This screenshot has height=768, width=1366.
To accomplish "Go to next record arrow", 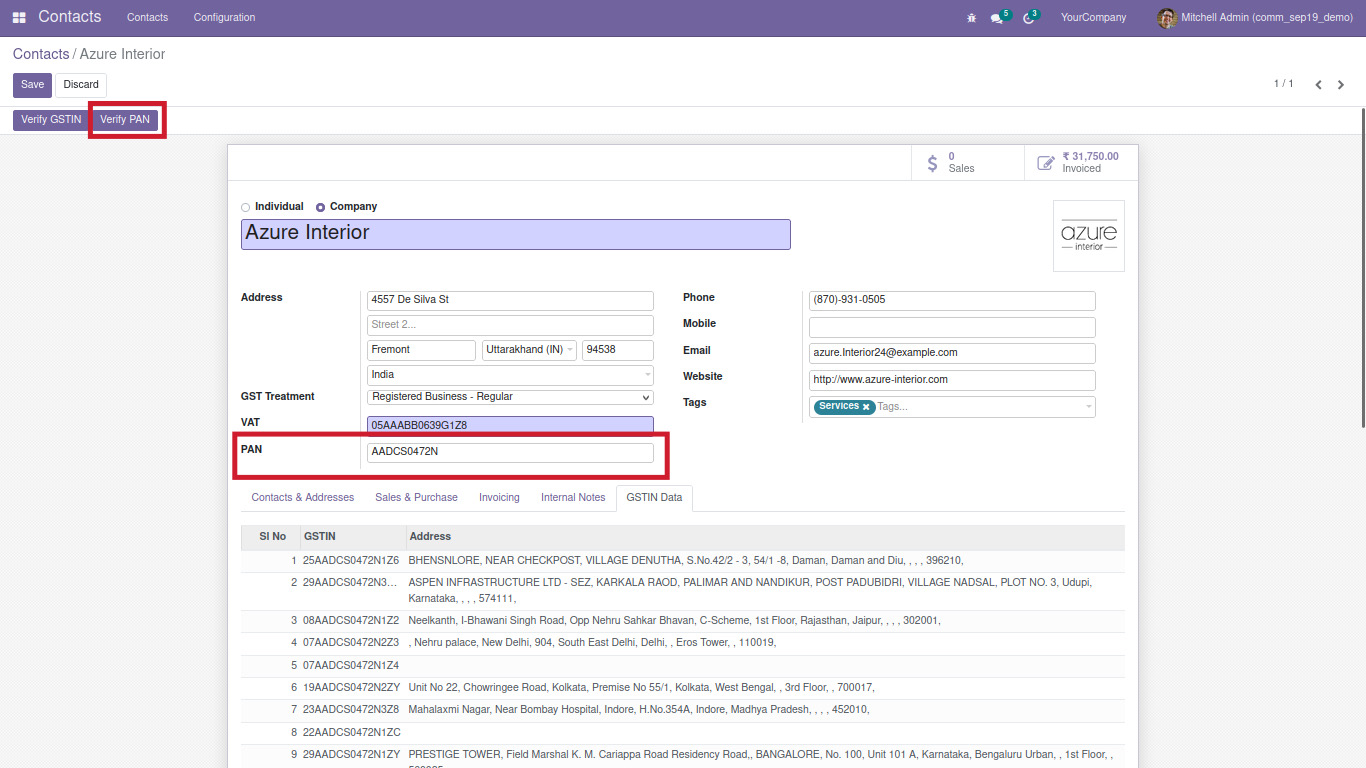I will point(1341,85).
